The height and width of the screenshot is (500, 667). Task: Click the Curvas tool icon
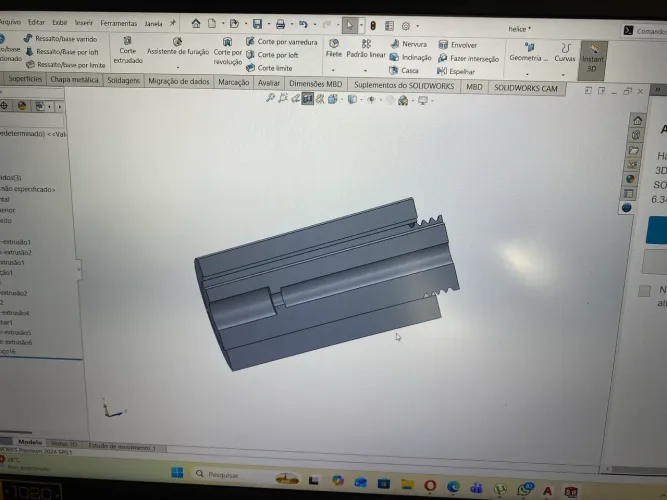pos(565,53)
